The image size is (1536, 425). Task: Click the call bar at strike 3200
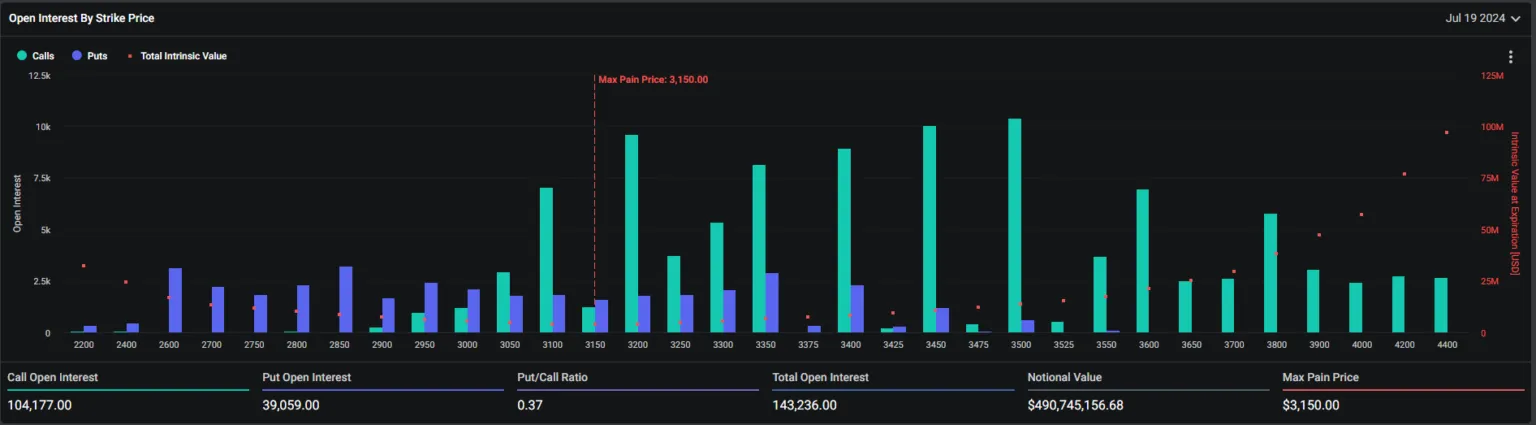pyautogui.click(x=631, y=234)
